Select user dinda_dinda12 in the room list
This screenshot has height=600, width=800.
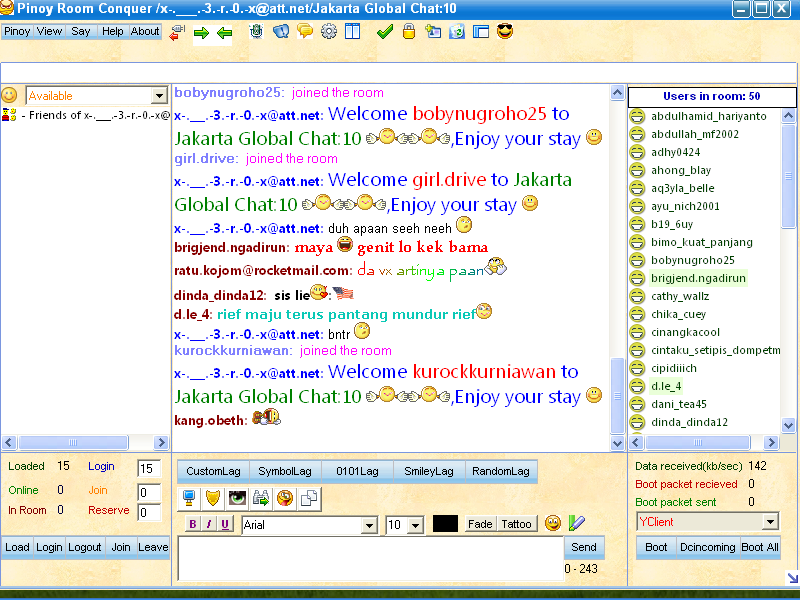[689, 422]
